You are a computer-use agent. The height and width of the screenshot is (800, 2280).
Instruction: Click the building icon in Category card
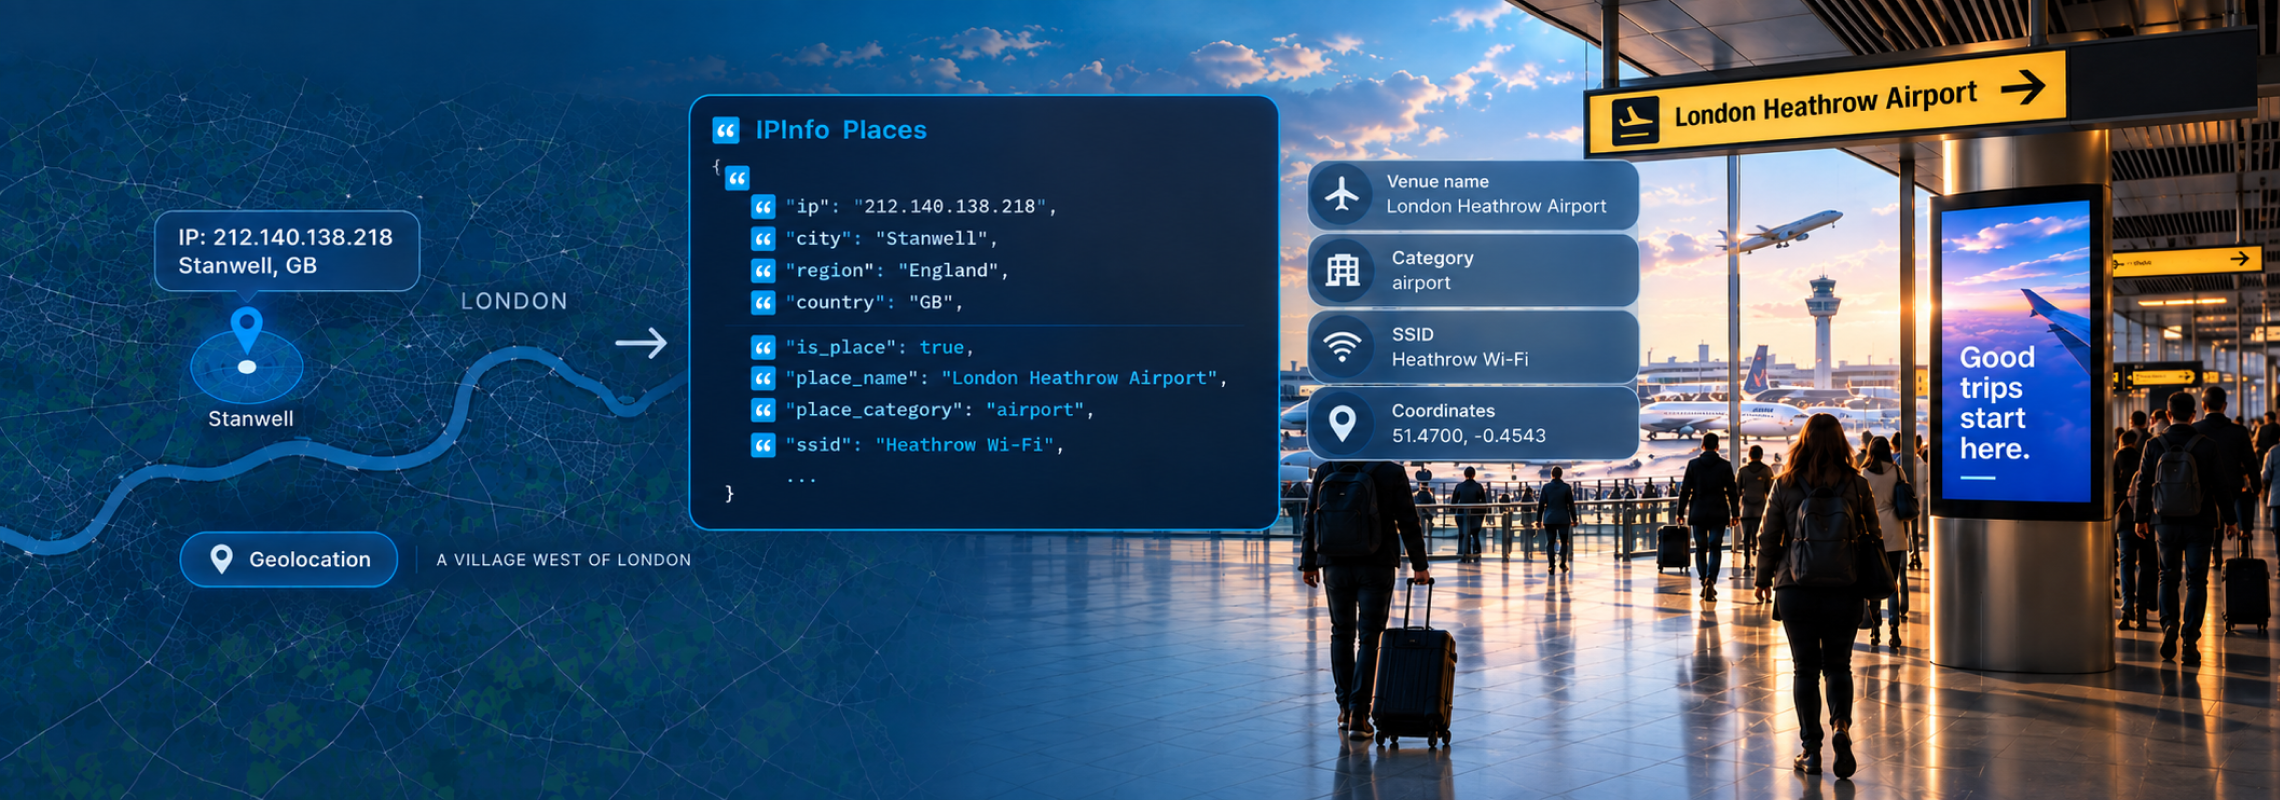(x=1342, y=270)
